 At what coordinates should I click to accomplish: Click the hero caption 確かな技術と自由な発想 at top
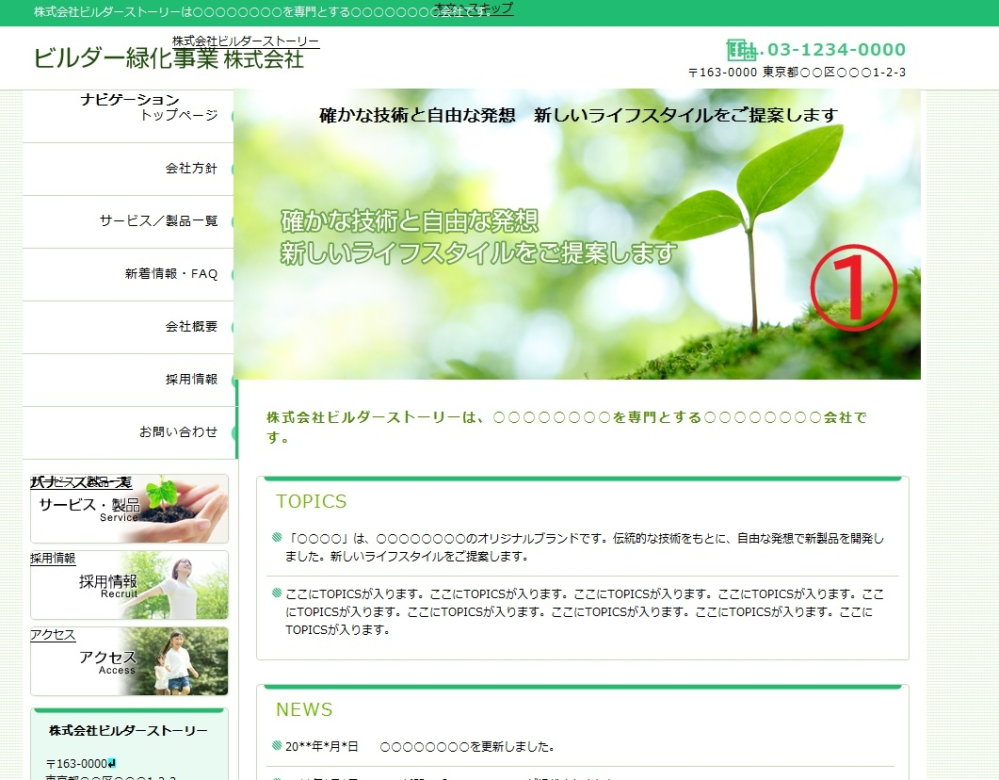pyautogui.click(x=578, y=115)
